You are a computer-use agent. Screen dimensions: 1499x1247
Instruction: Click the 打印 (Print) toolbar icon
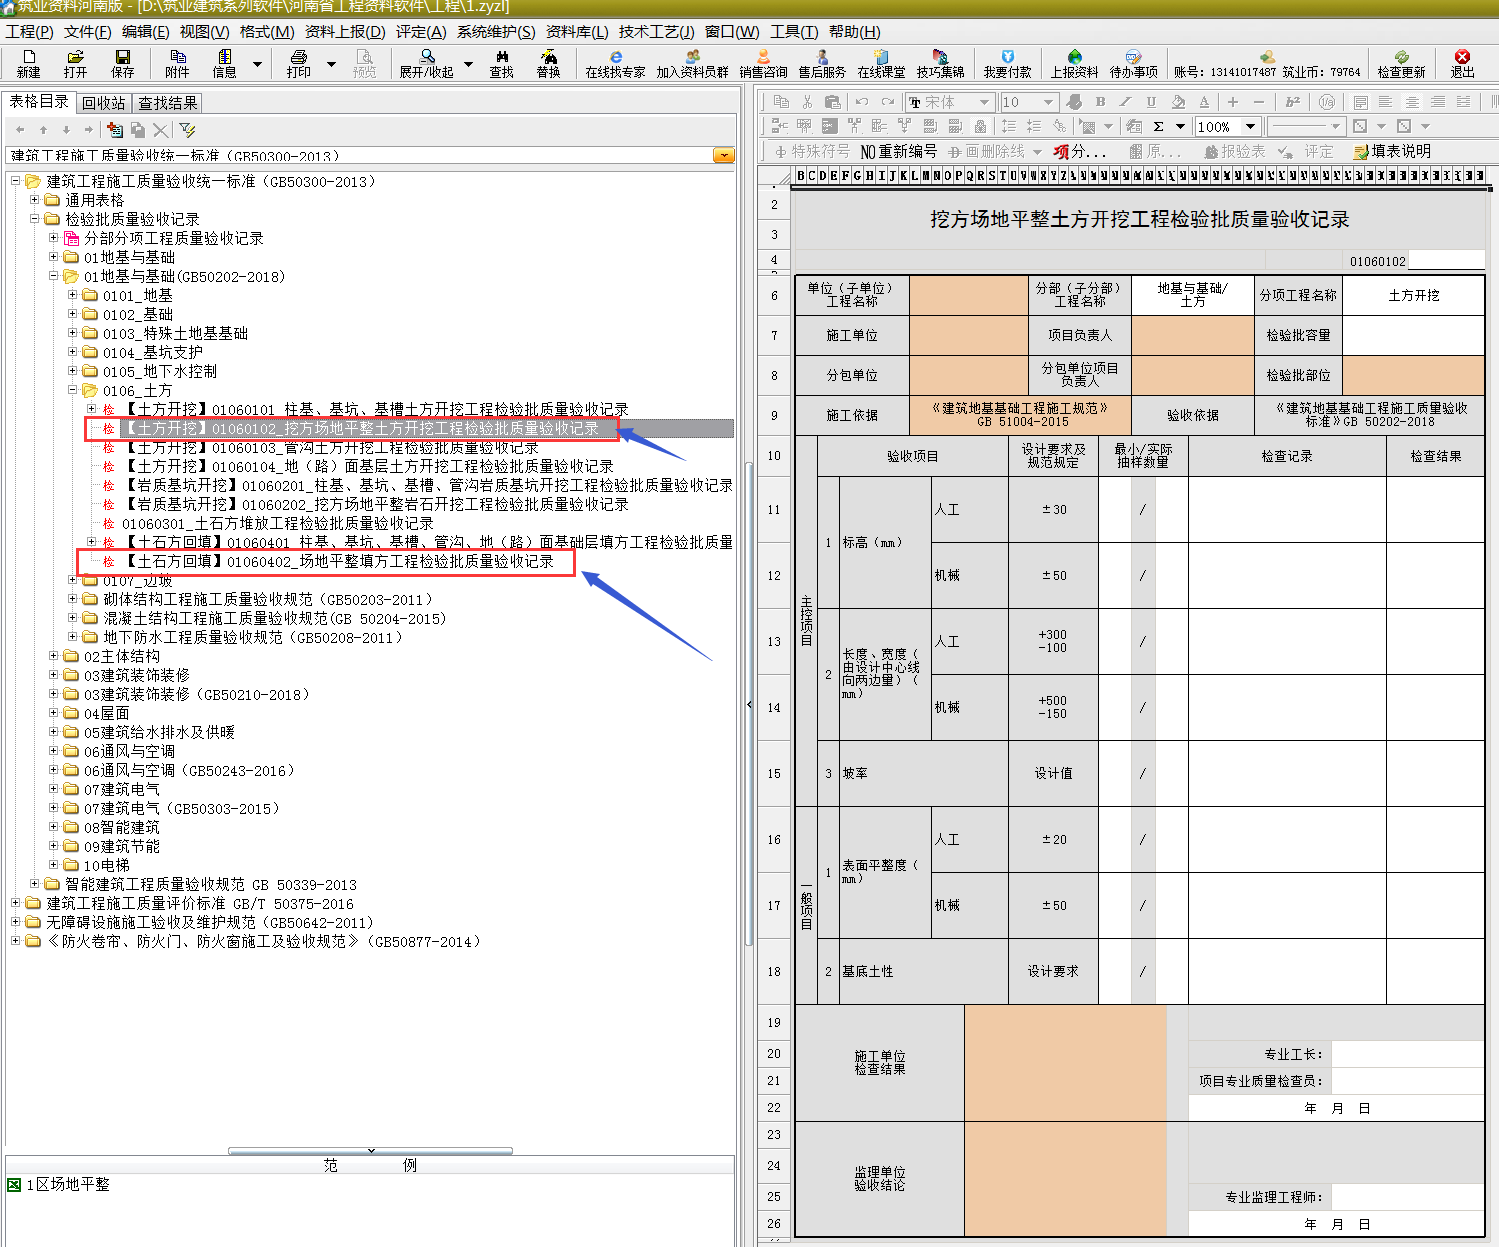(x=299, y=64)
